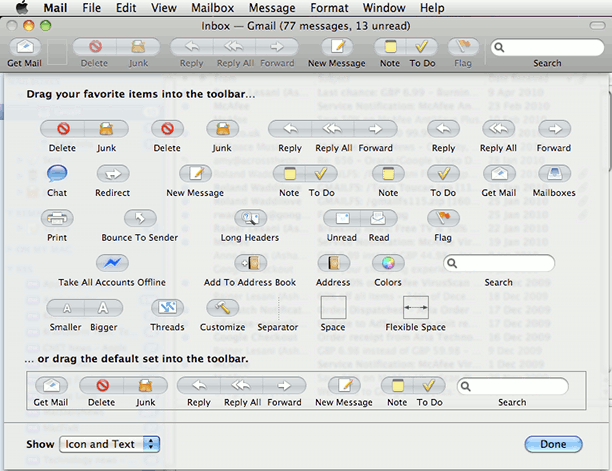Choose Take All Accounts Offline icon
This screenshot has width=612, height=471.
tap(112, 263)
